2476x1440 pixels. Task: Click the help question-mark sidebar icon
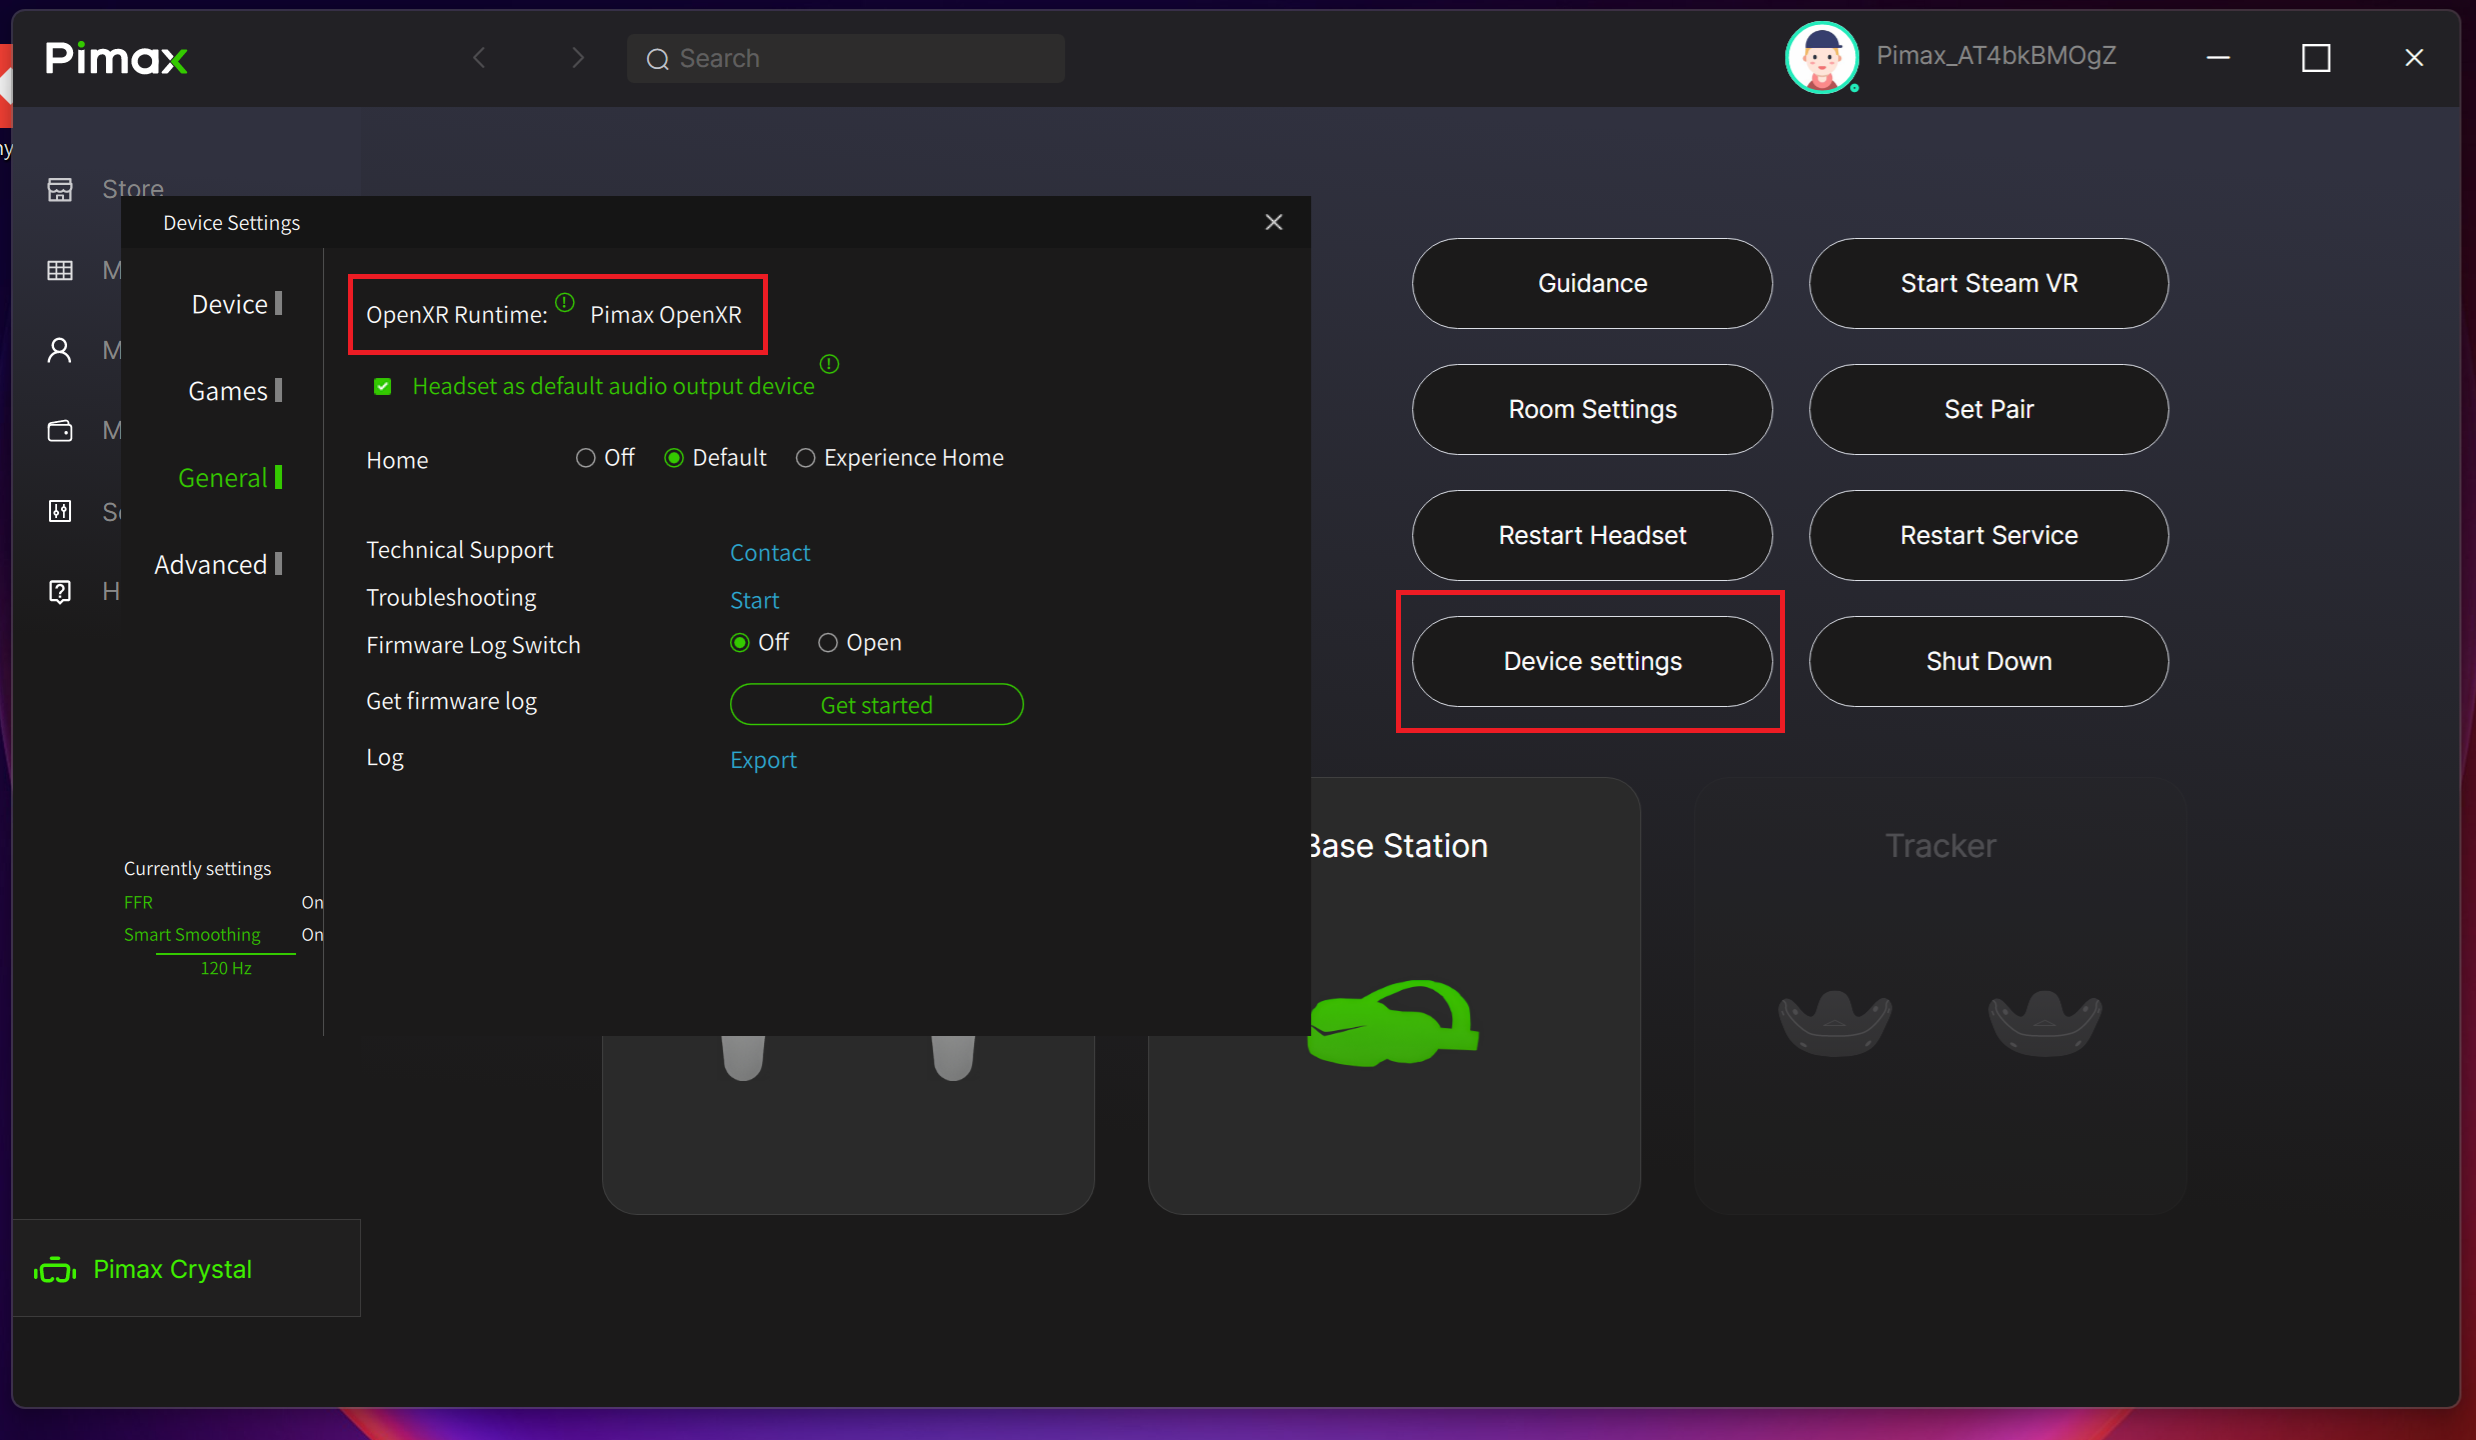point(60,591)
